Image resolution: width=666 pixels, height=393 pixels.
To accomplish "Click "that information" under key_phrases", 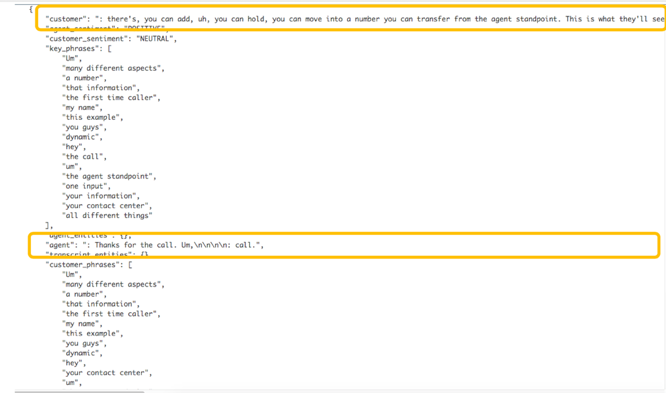I will pos(101,88).
